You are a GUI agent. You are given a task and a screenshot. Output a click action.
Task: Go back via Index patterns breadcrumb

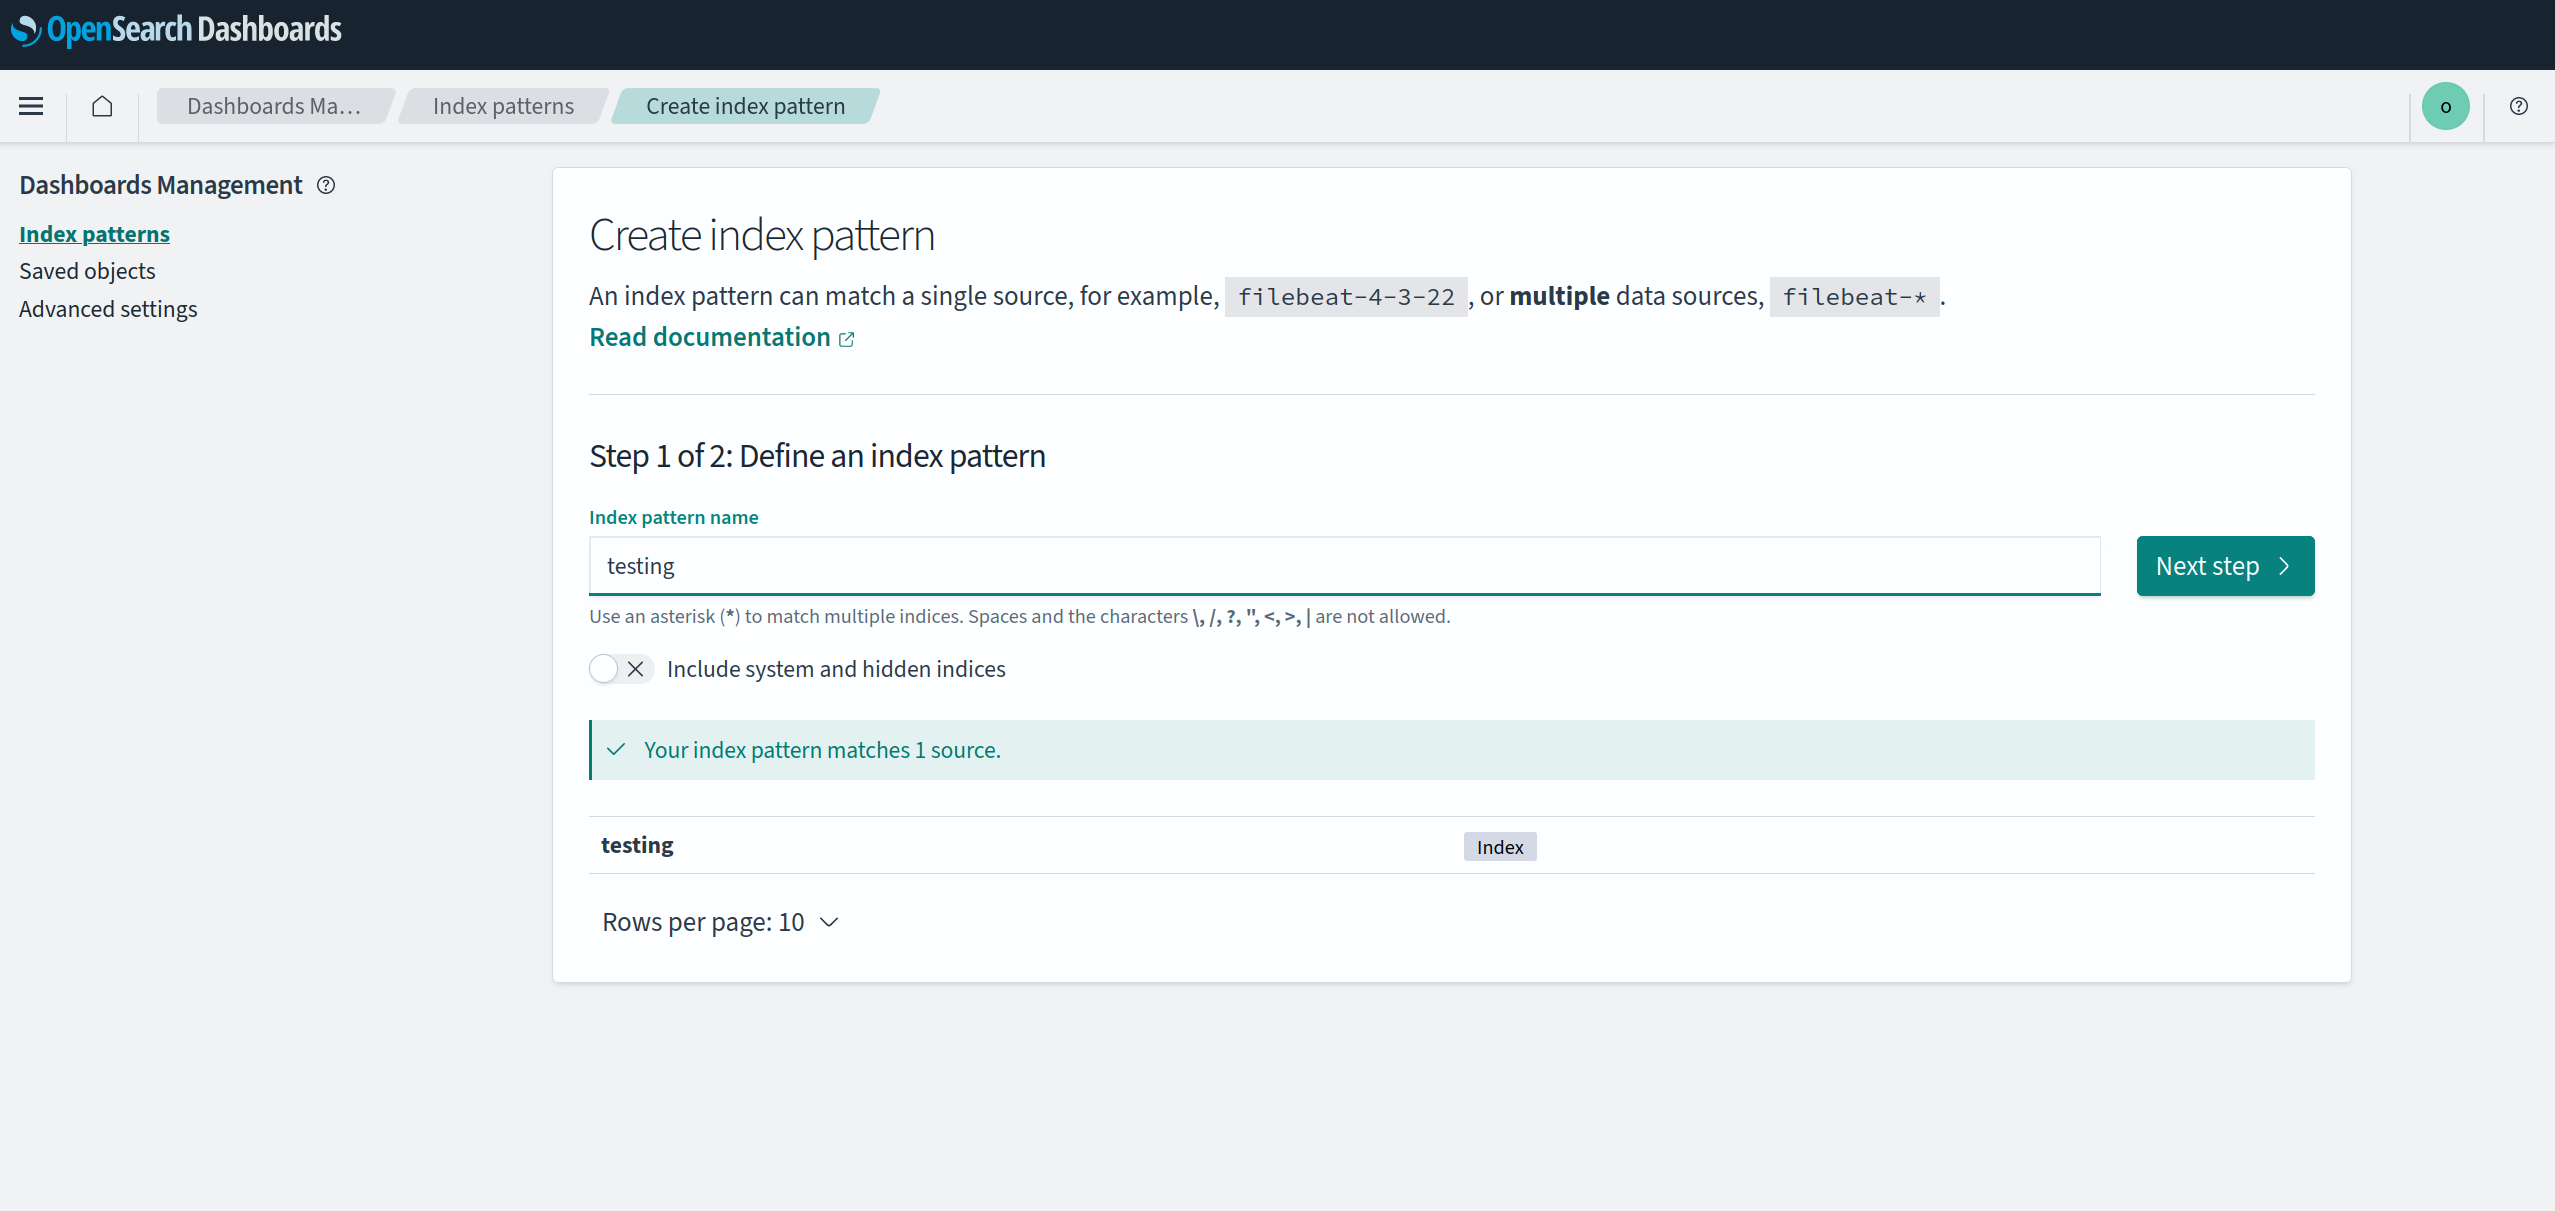[503, 105]
